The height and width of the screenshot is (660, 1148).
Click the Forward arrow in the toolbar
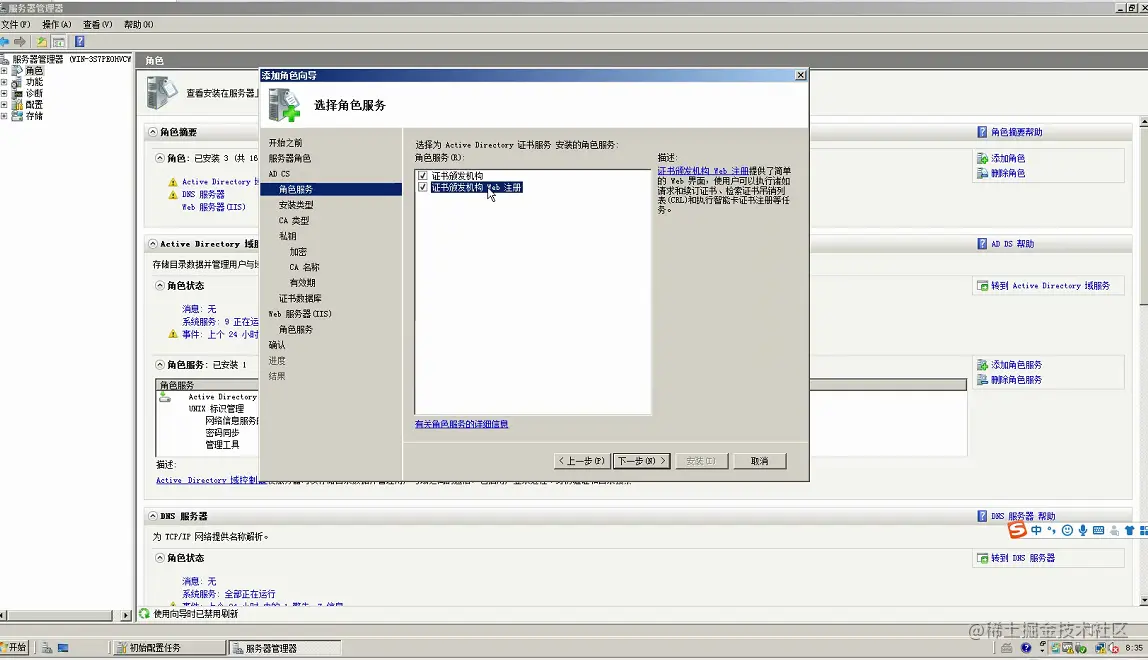click(x=20, y=42)
